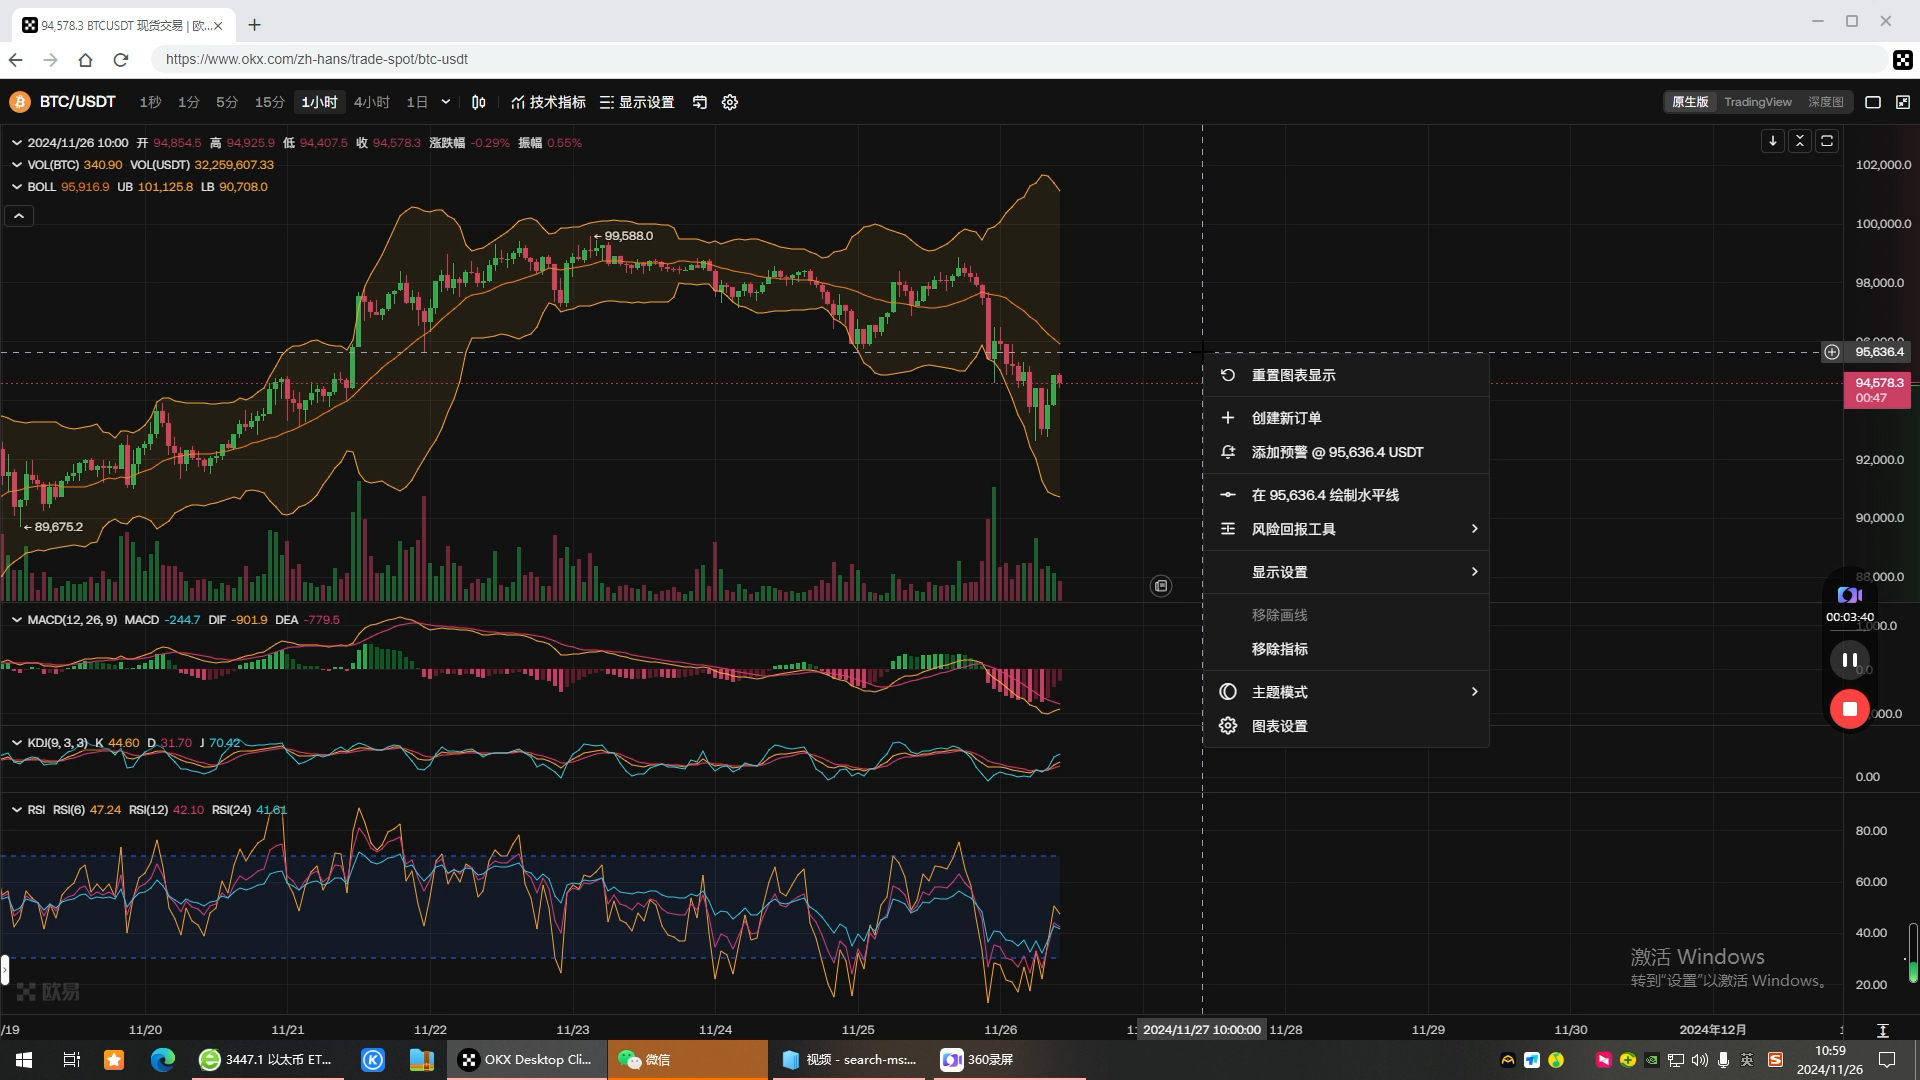Collapse the BOLL indicator legend
This screenshot has width=1920, height=1080.
tap(17, 187)
